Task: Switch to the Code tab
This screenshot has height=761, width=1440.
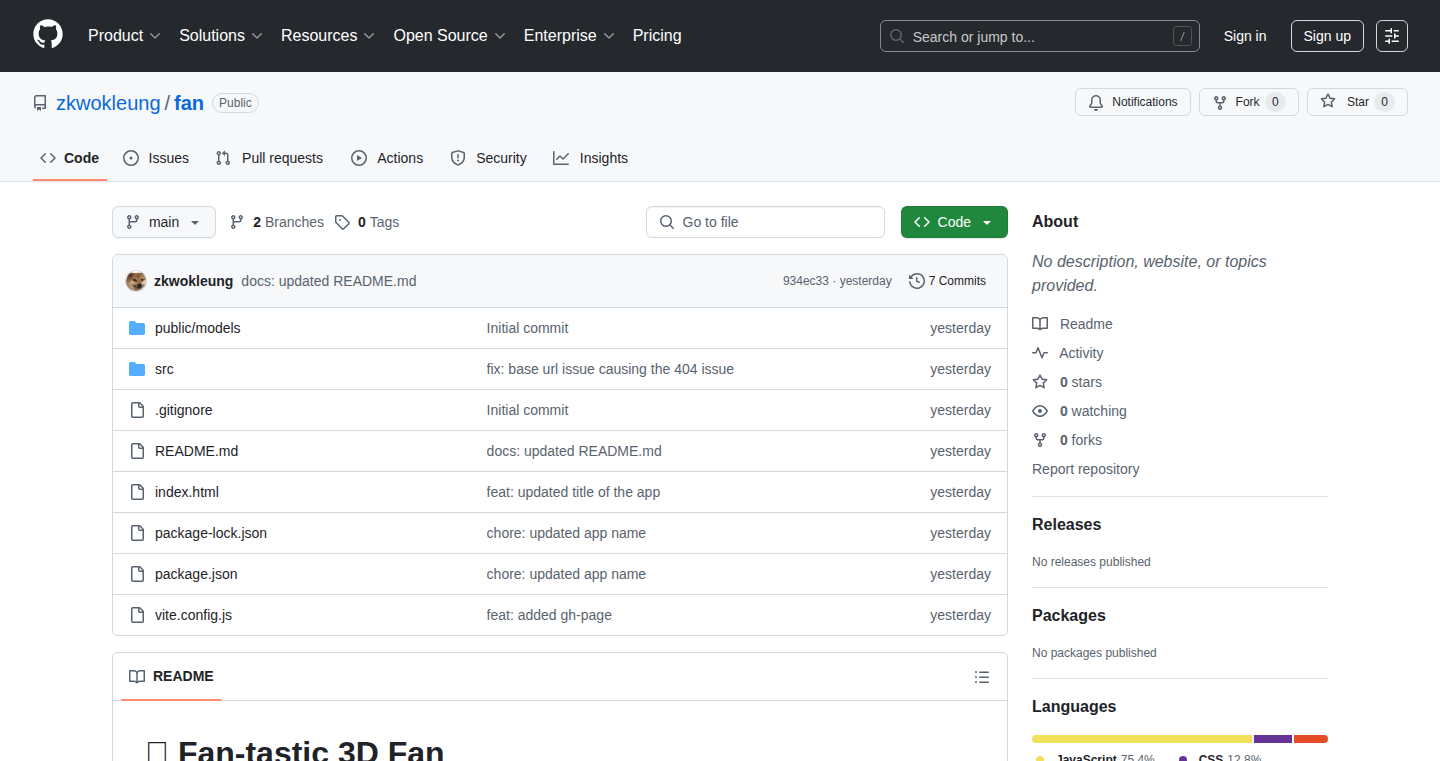Action: [x=70, y=158]
